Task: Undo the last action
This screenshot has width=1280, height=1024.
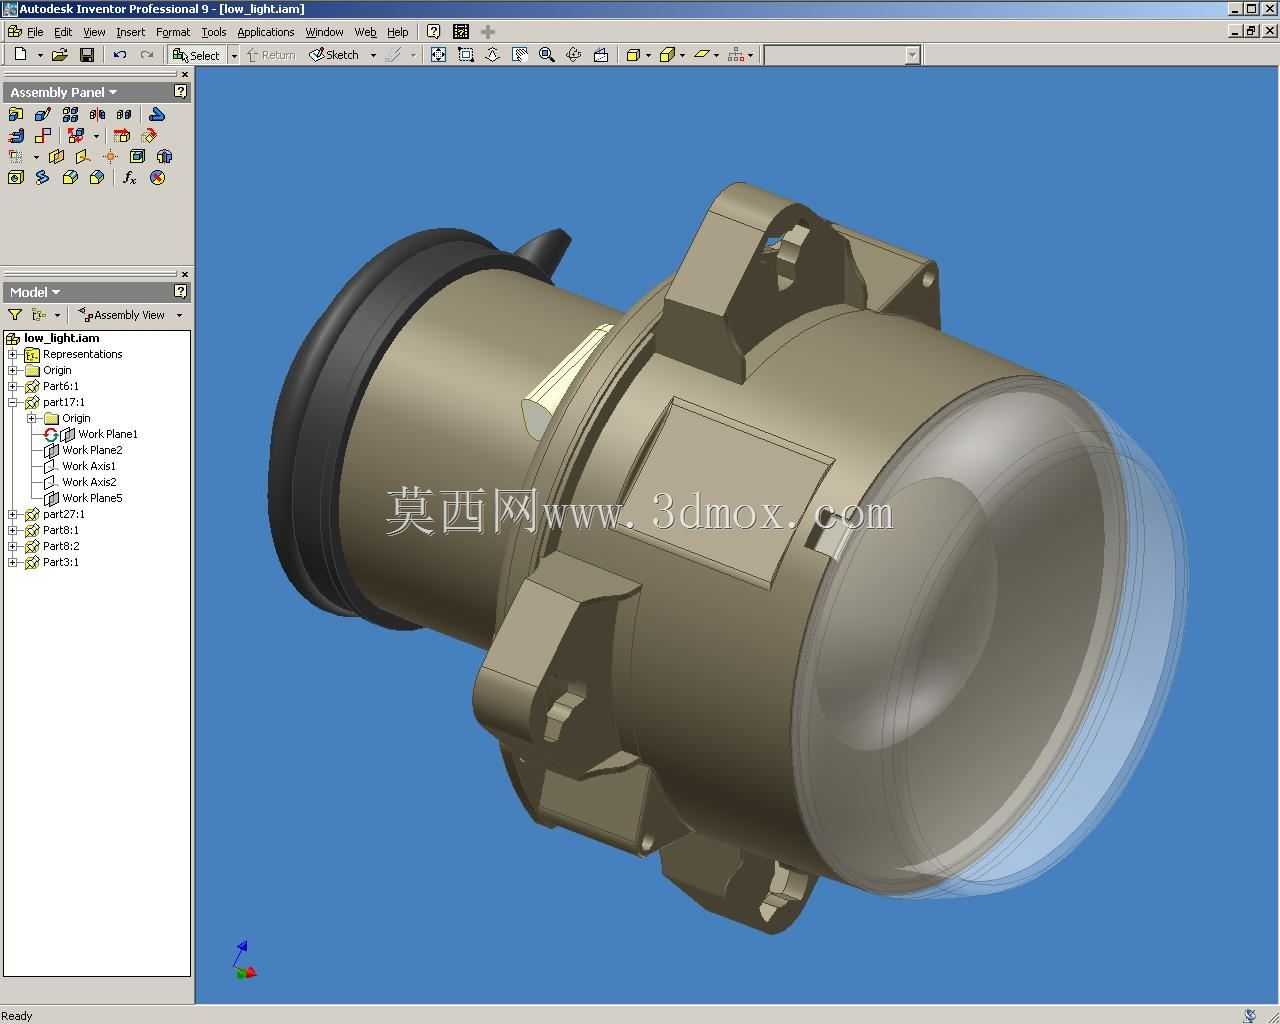Action: pos(120,55)
